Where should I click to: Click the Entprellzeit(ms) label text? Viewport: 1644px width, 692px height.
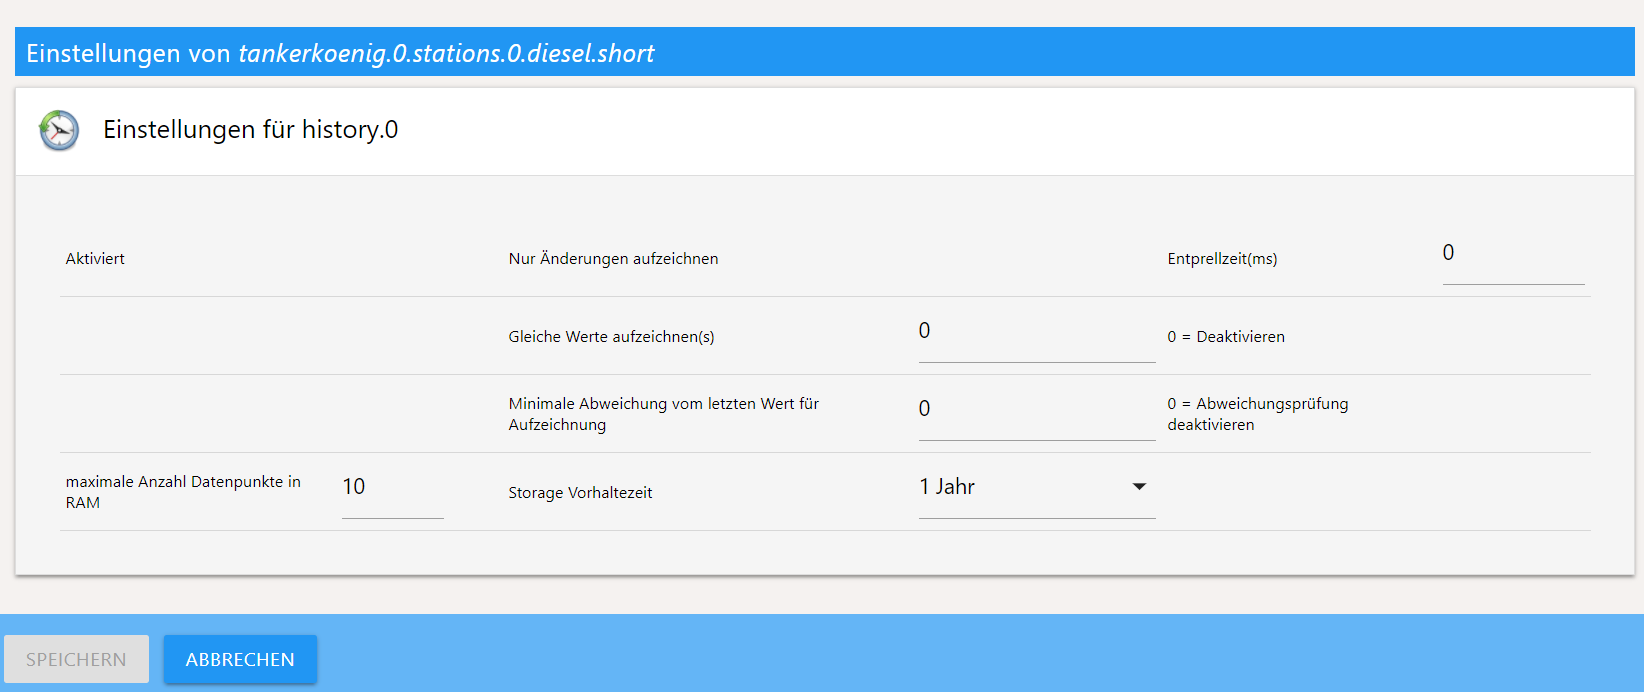(x=1222, y=259)
